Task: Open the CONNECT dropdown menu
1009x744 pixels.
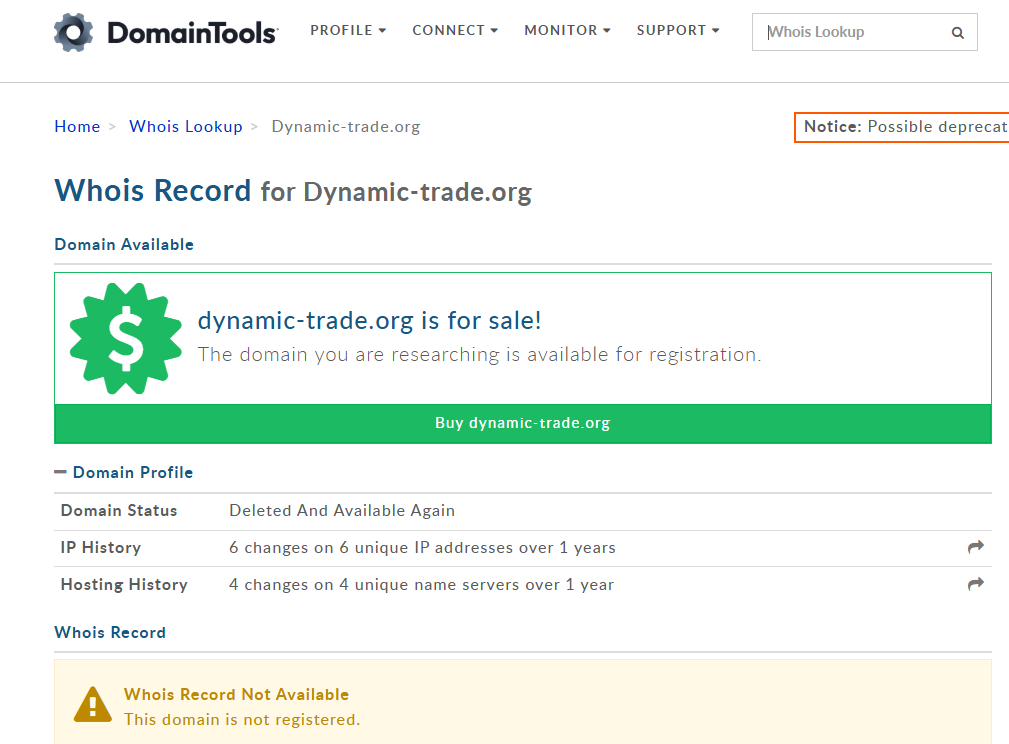Action: [455, 30]
